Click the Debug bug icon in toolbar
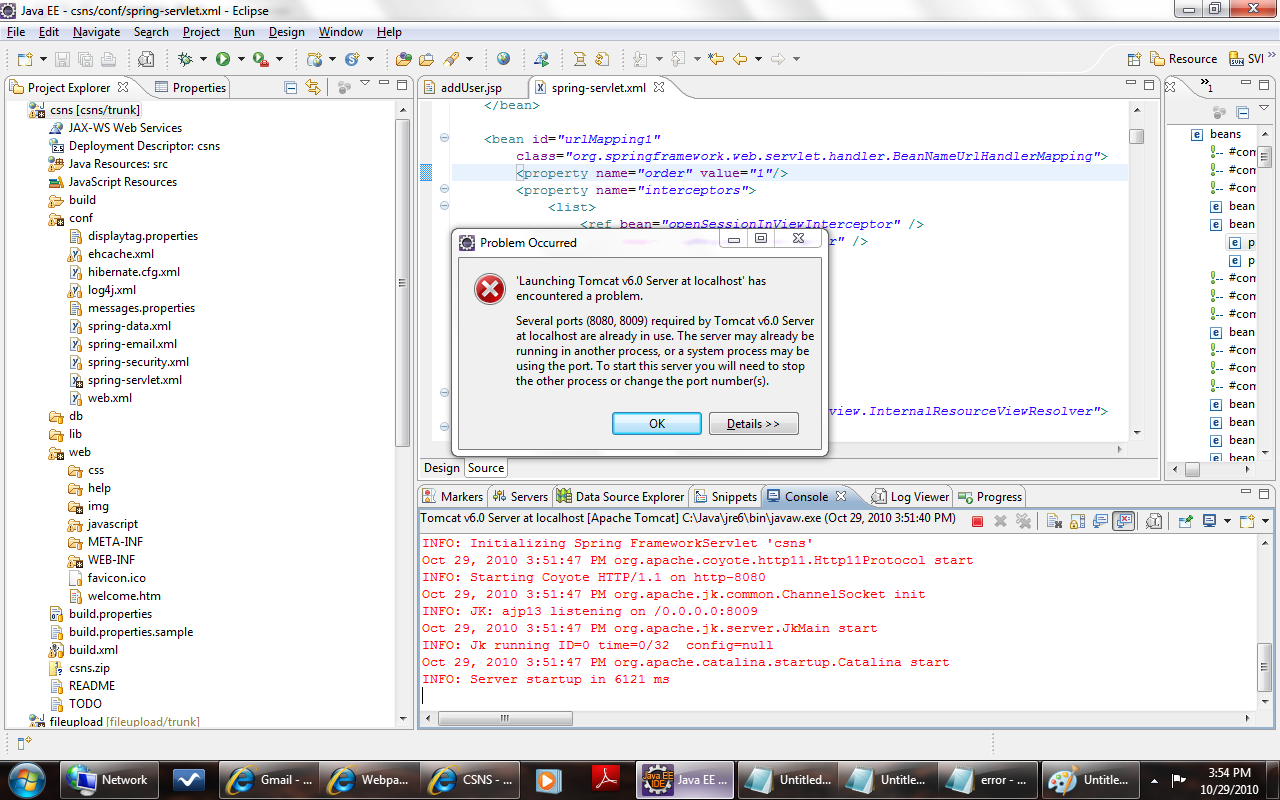The image size is (1280, 800). tap(186, 59)
